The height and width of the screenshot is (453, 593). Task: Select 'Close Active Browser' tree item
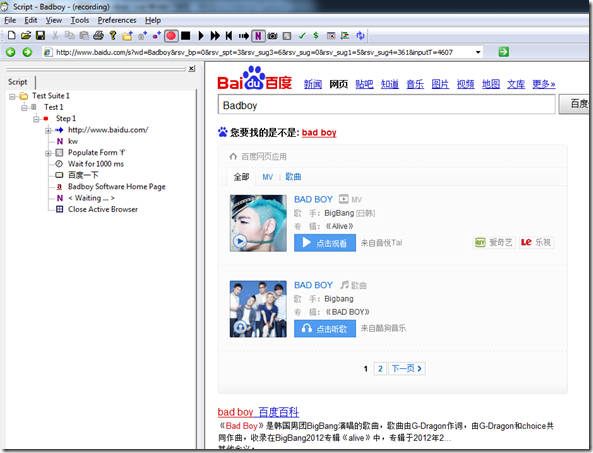[102, 209]
